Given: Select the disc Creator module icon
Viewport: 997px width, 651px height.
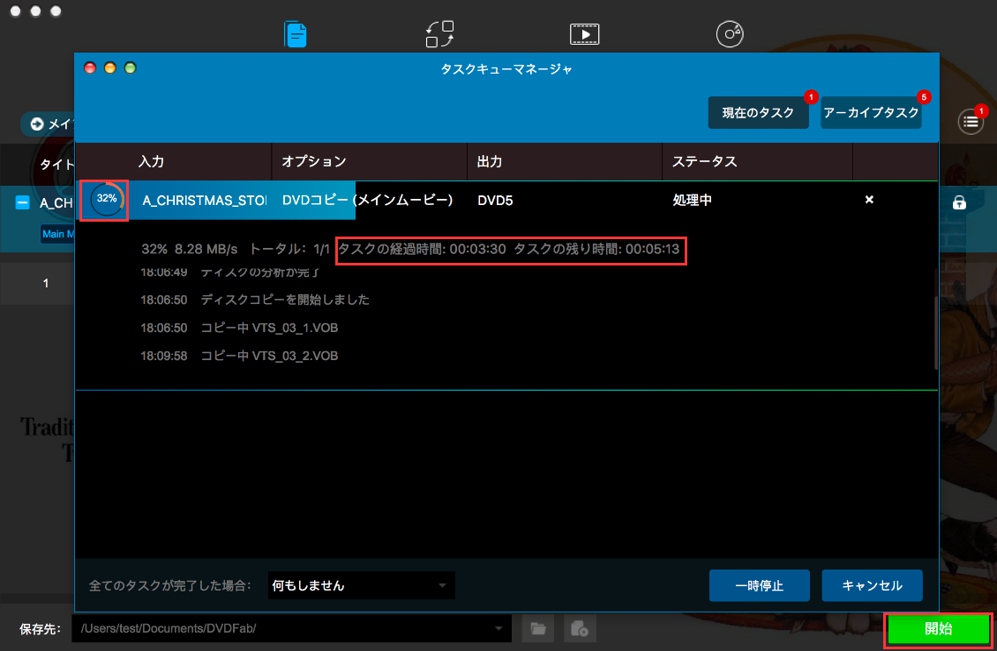Looking at the screenshot, I should (x=730, y=34).
